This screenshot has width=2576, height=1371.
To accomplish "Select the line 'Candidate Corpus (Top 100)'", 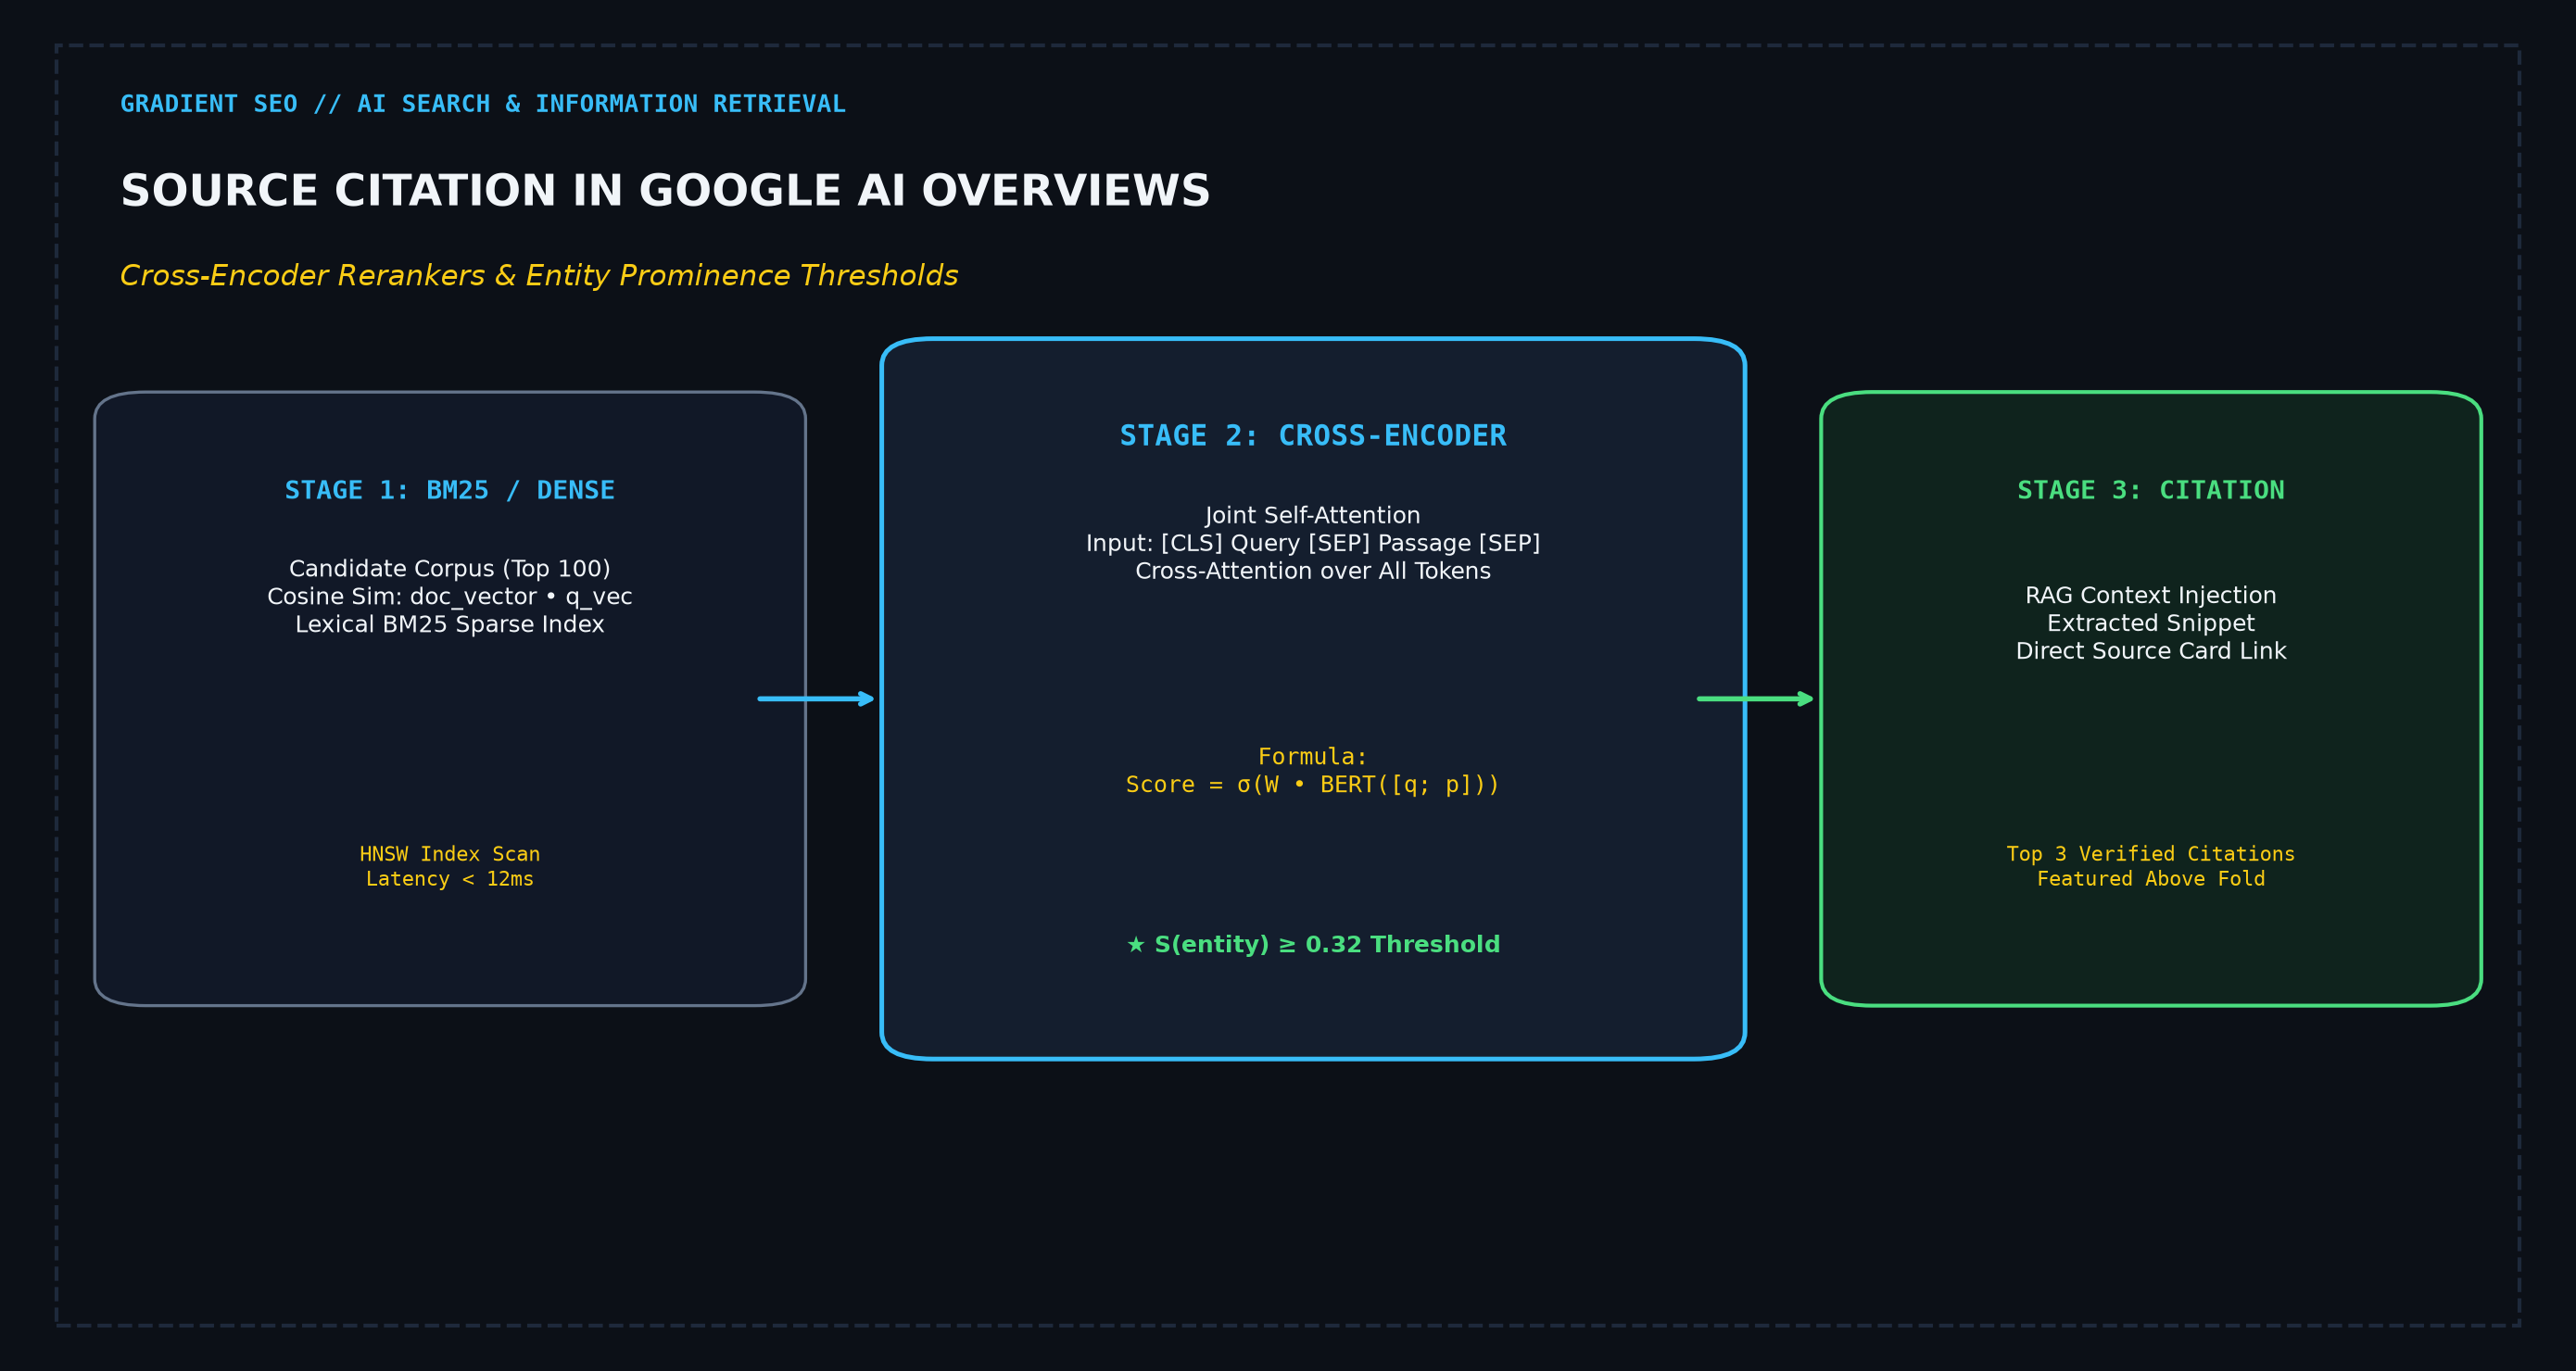I will pos(449,569).
